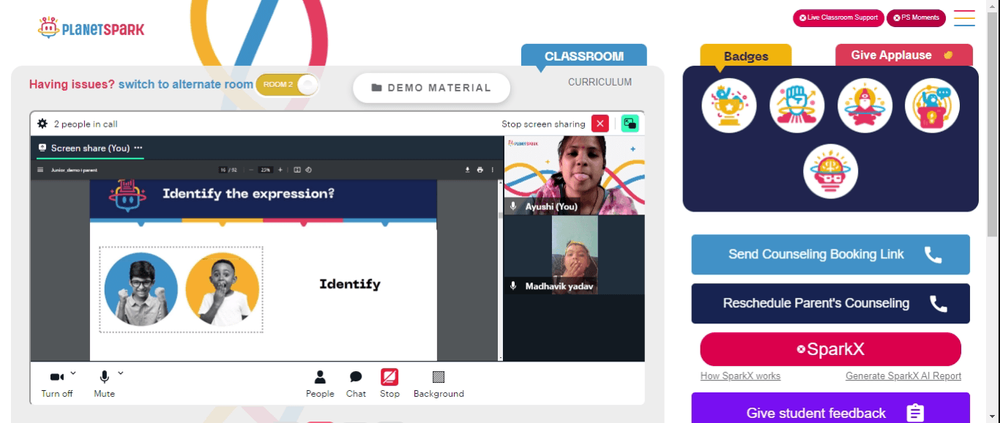The image size is (1000, 423).
Task: Click PDF fit to page icon
Action: [x=297, y=170]
